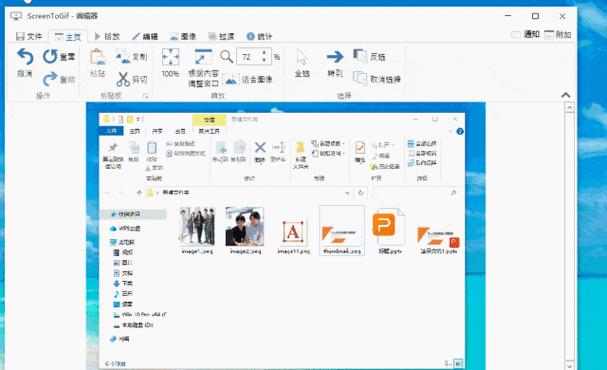Click the Copy (复制) icon in ScreenToGif

coord(123,57)
